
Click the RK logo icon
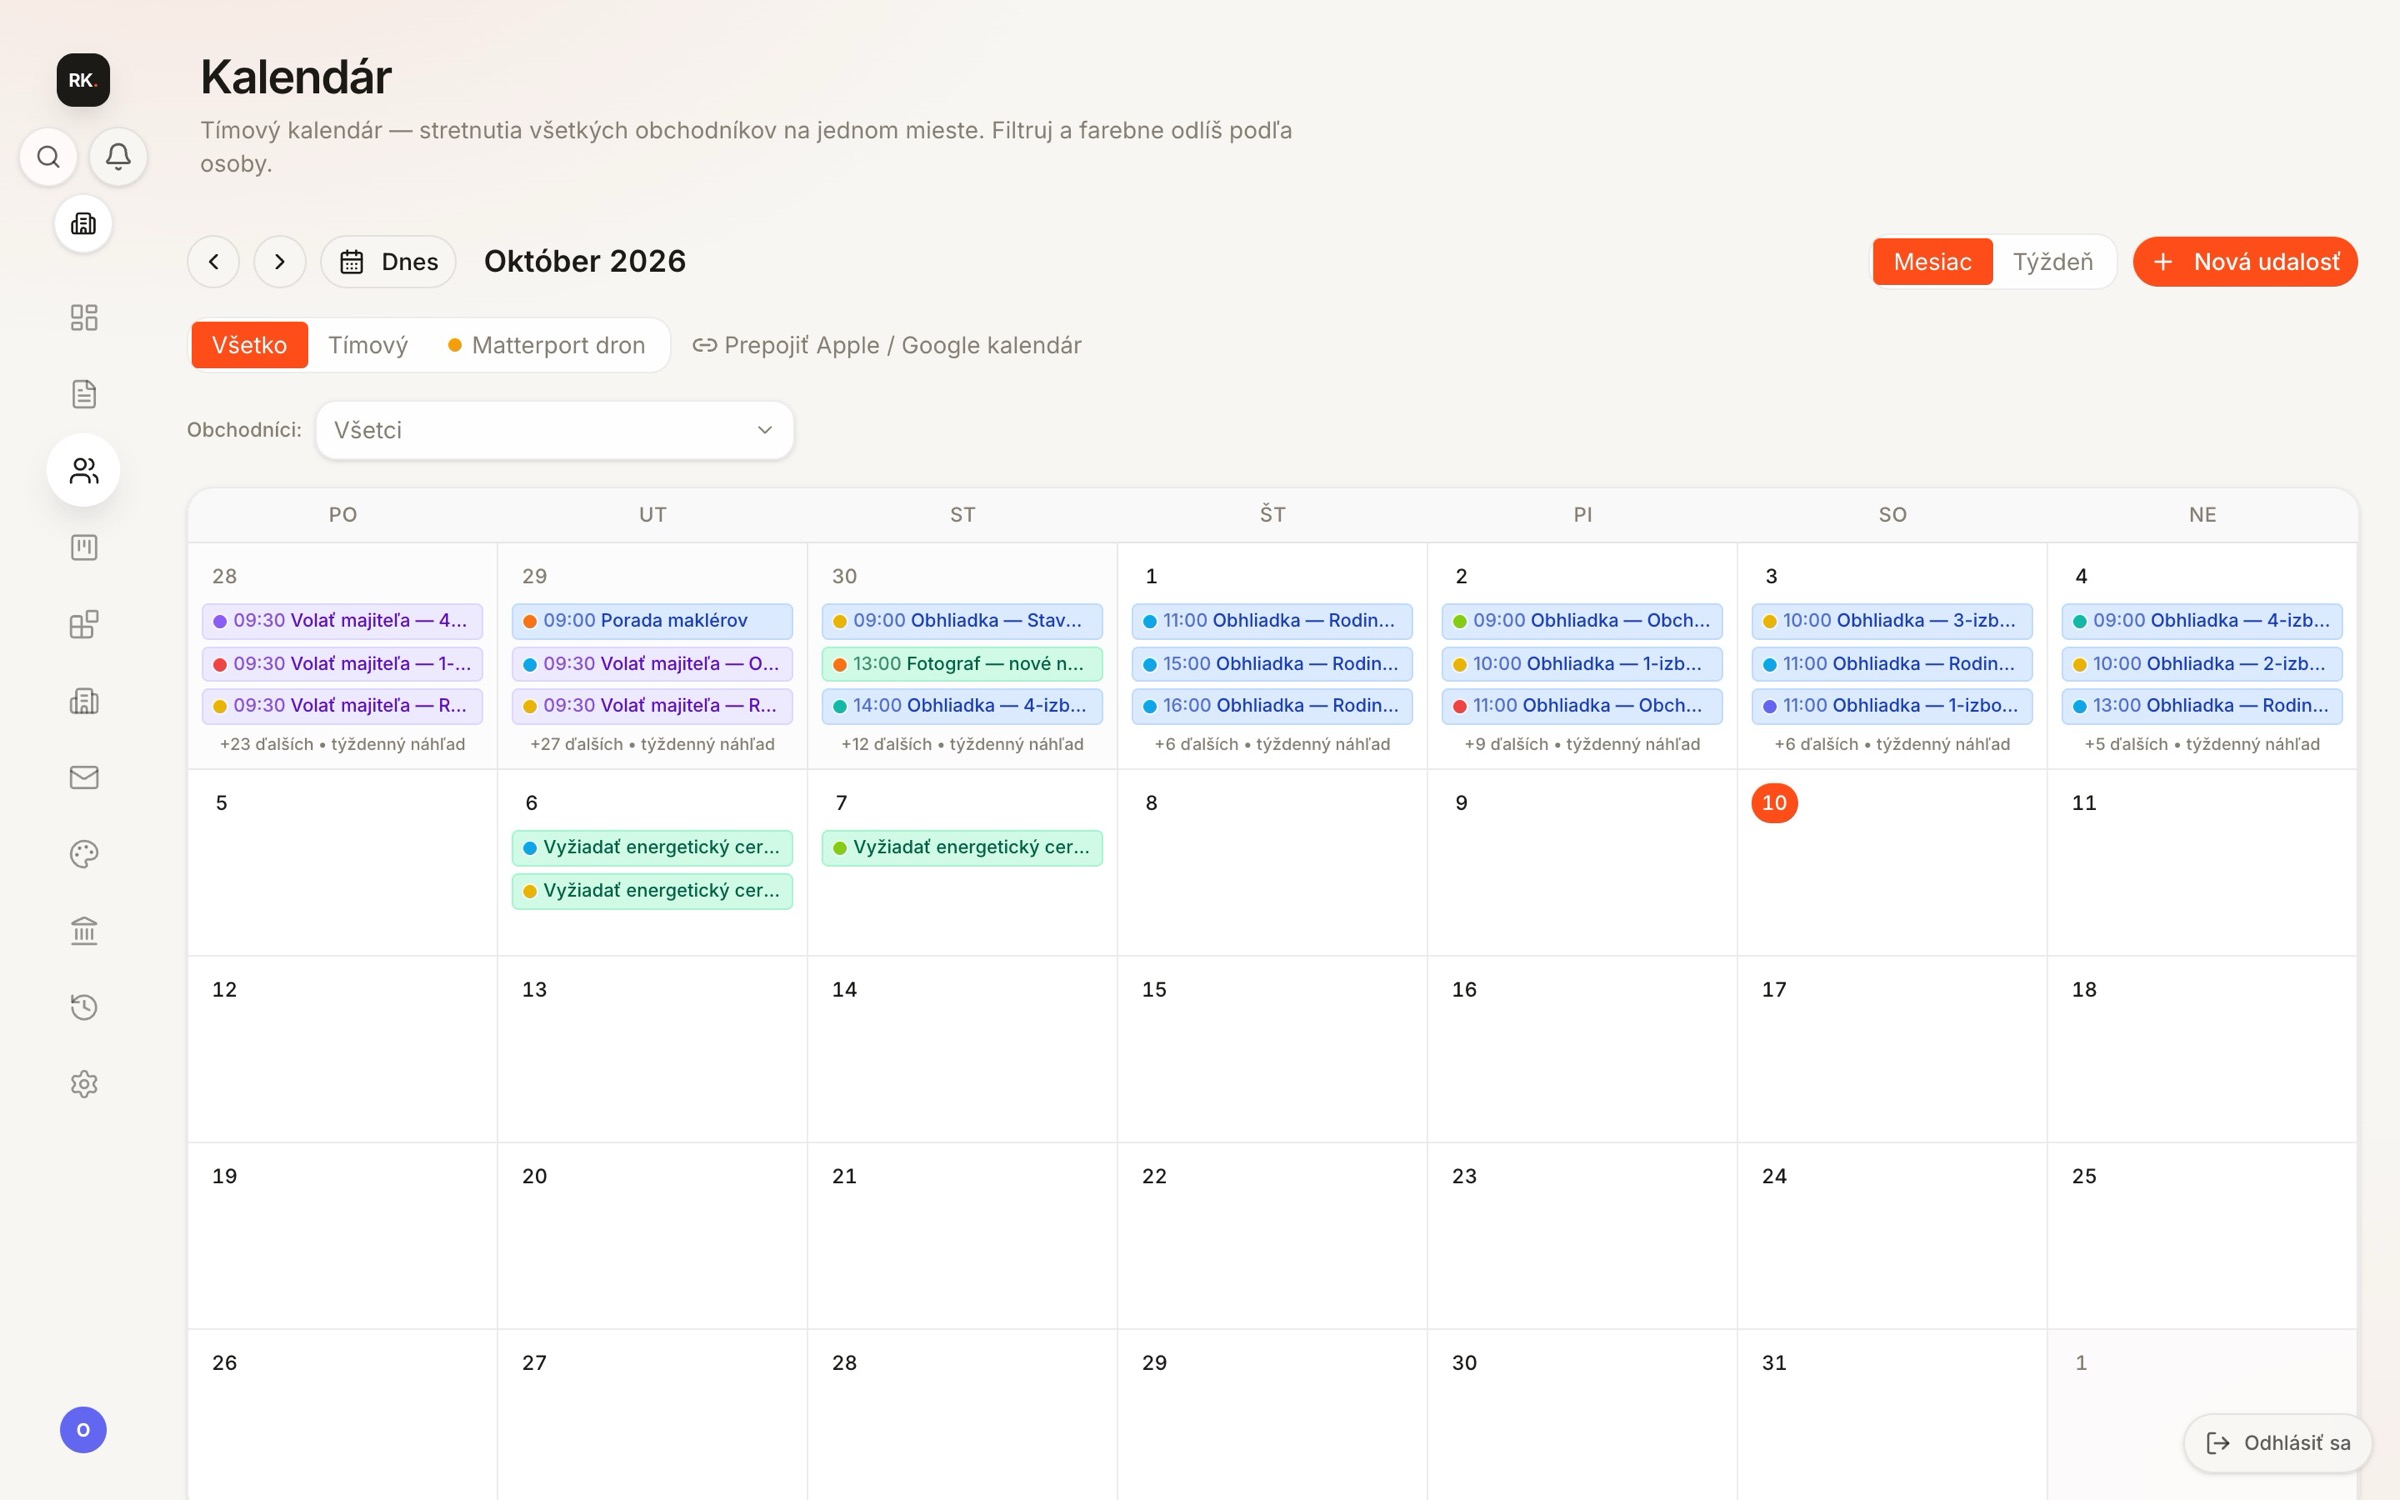(x=83, y=80)
